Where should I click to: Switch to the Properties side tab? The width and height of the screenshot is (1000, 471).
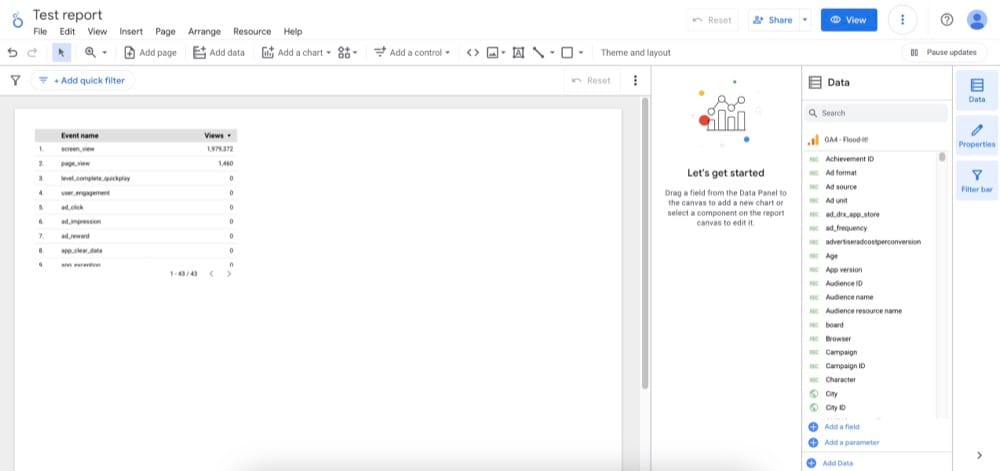pyautogui.click(x=976, y=136)
